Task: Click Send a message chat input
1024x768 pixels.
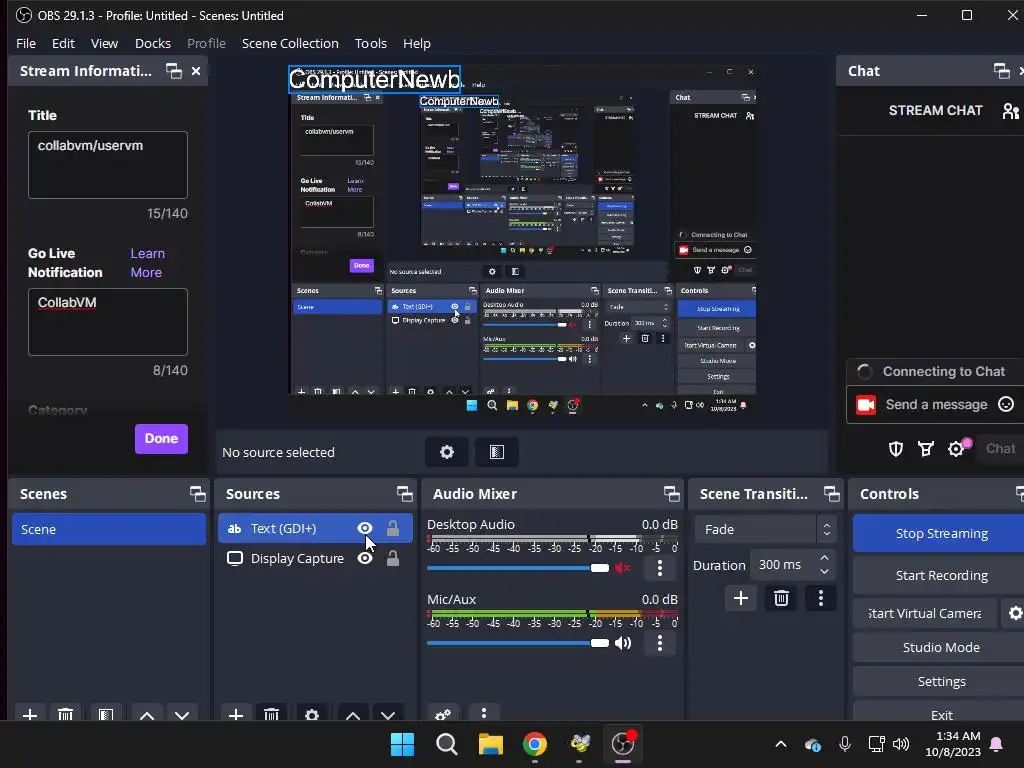Action: [x=936, y=404]
